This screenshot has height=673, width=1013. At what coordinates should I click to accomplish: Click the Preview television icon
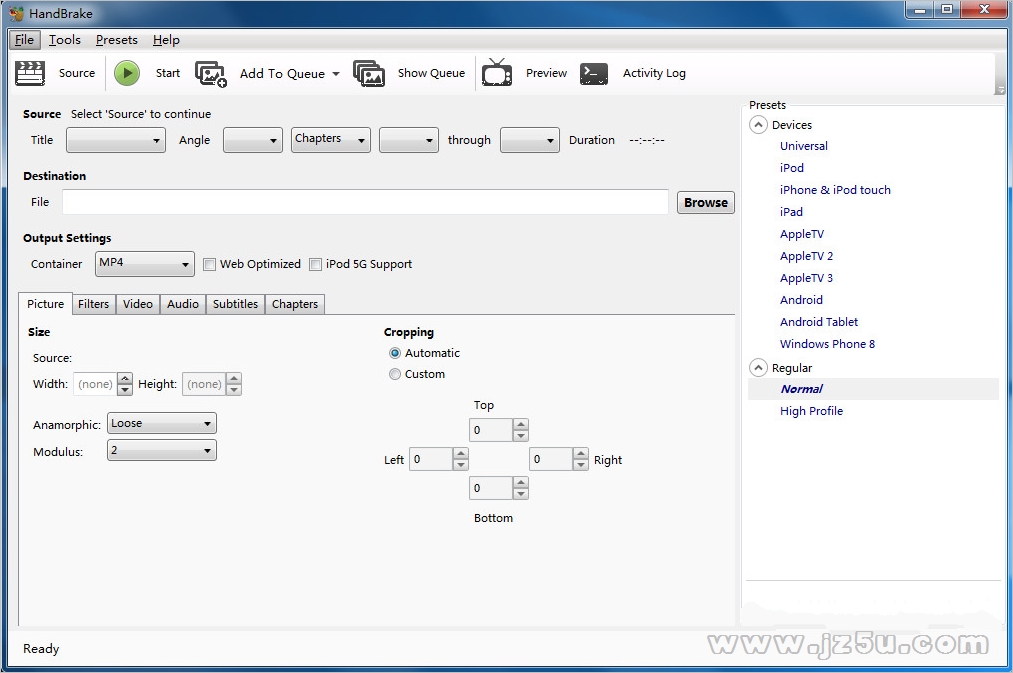[x=497, y=72]
